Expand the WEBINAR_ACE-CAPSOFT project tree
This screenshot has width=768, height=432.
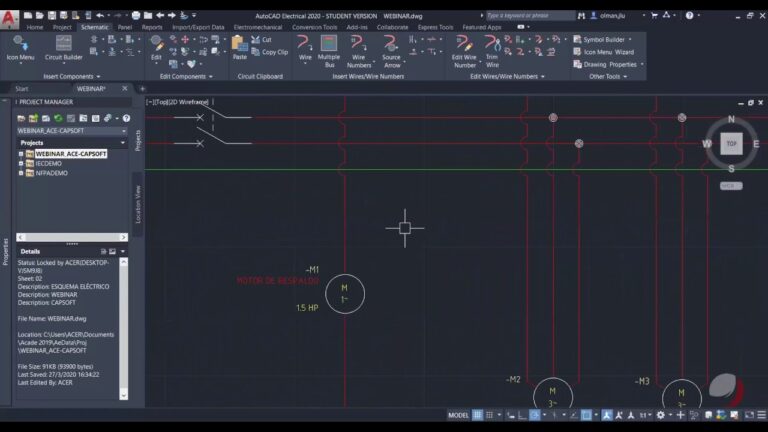21,154
